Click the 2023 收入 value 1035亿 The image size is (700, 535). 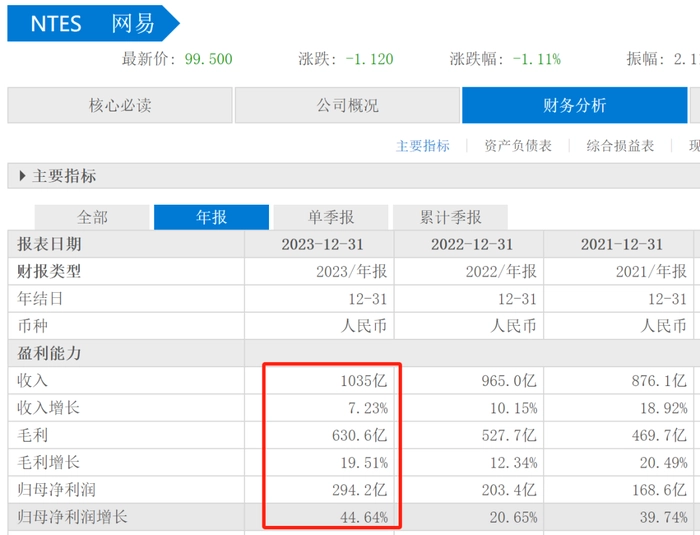coord(363,381)
